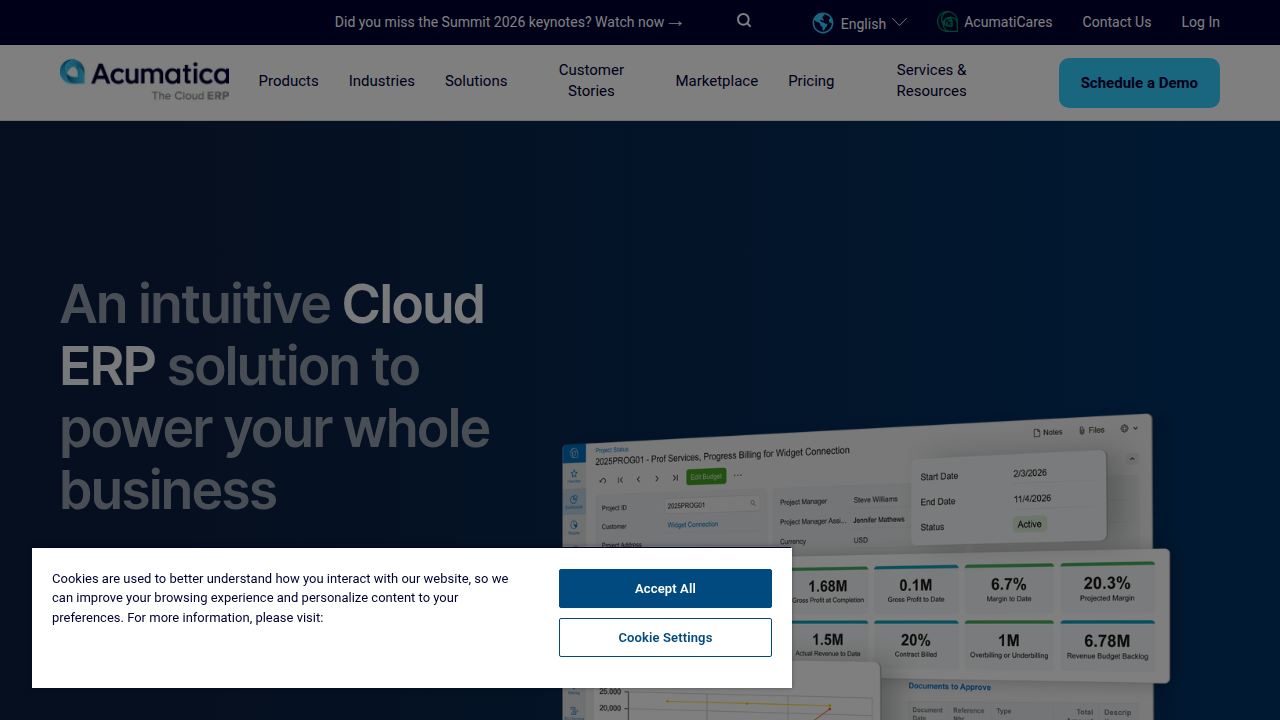Click the globe language icon
1280x720 pixels.
click(823, 23)
